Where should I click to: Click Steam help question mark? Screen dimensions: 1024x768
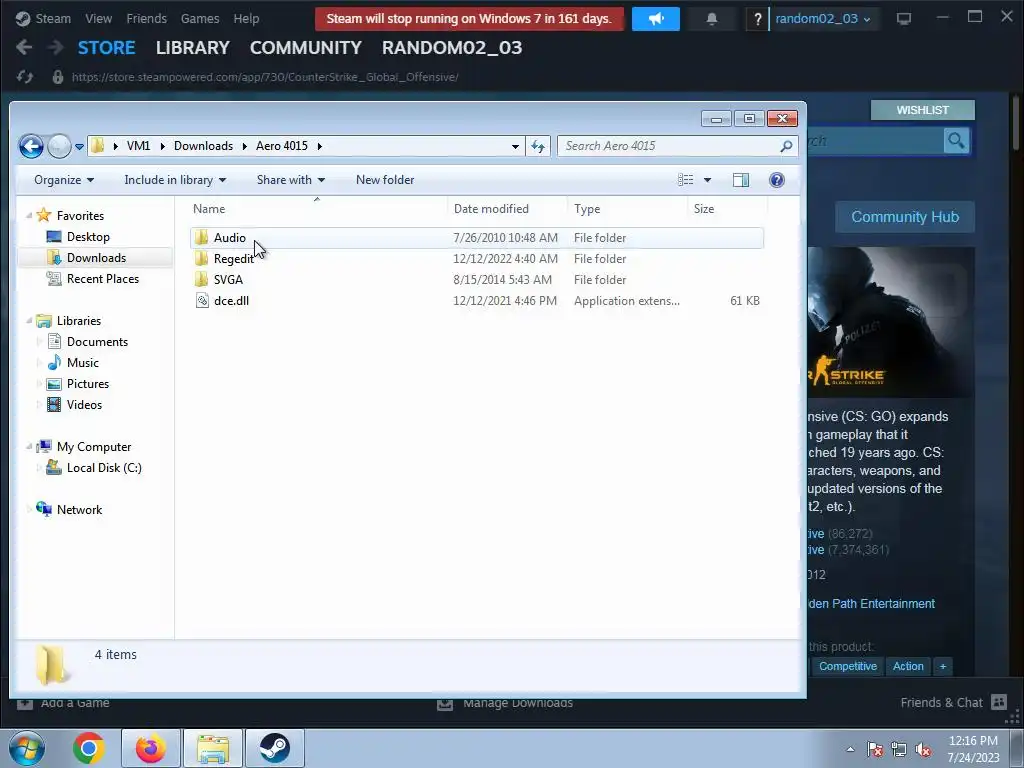(x=757, y=19)
